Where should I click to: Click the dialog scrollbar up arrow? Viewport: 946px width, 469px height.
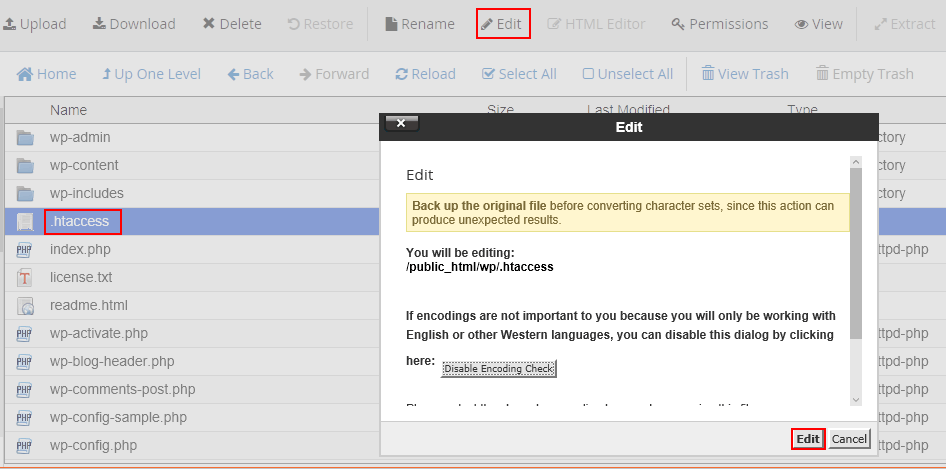[856, 162]
